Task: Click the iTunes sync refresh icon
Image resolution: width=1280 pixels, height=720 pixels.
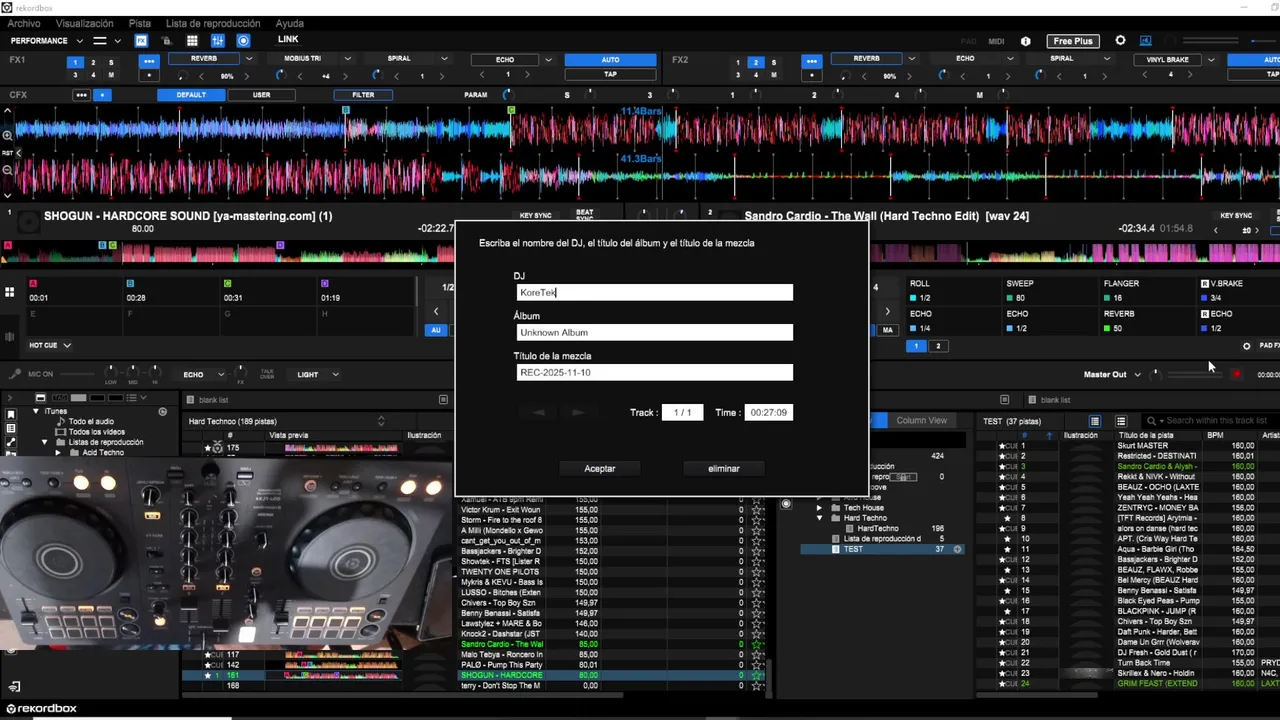Action: (x=162, y=411)
